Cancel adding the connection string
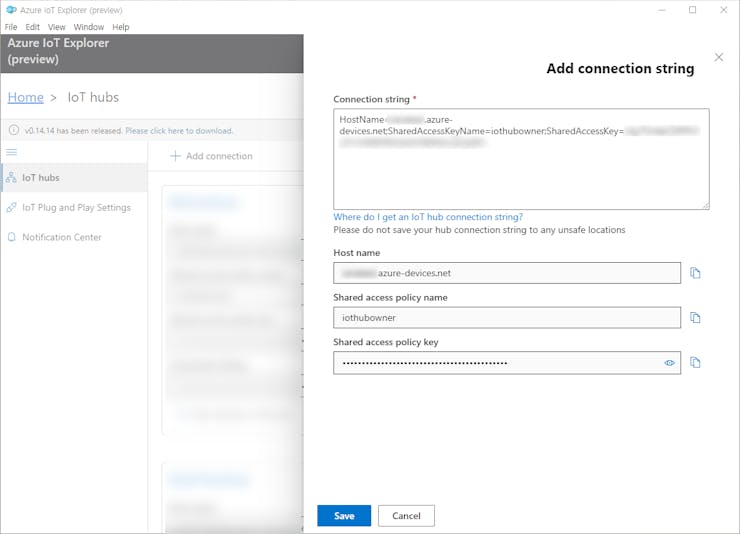Viewport: 740px width, 534px height. coord(406,515)
